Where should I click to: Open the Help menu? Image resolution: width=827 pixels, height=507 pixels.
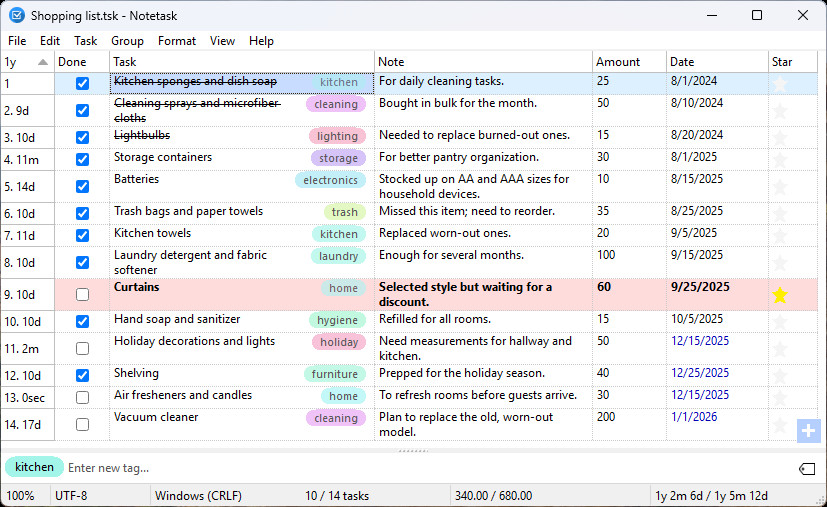pyautogui.click(x=261, y=41)
